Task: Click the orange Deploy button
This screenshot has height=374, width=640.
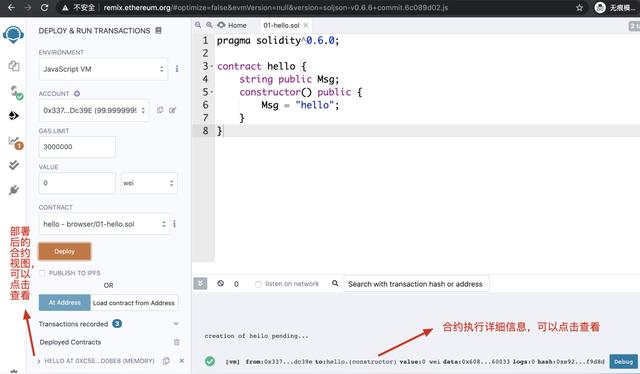Action: tap(64, 251)
